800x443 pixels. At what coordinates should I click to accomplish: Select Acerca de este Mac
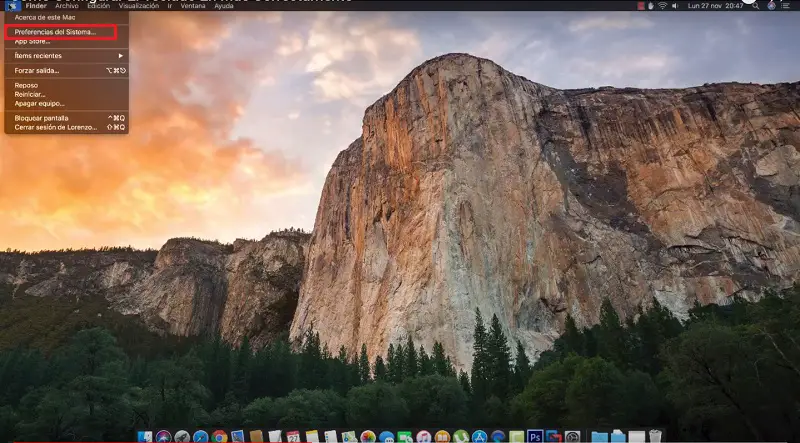click(45, 17)
